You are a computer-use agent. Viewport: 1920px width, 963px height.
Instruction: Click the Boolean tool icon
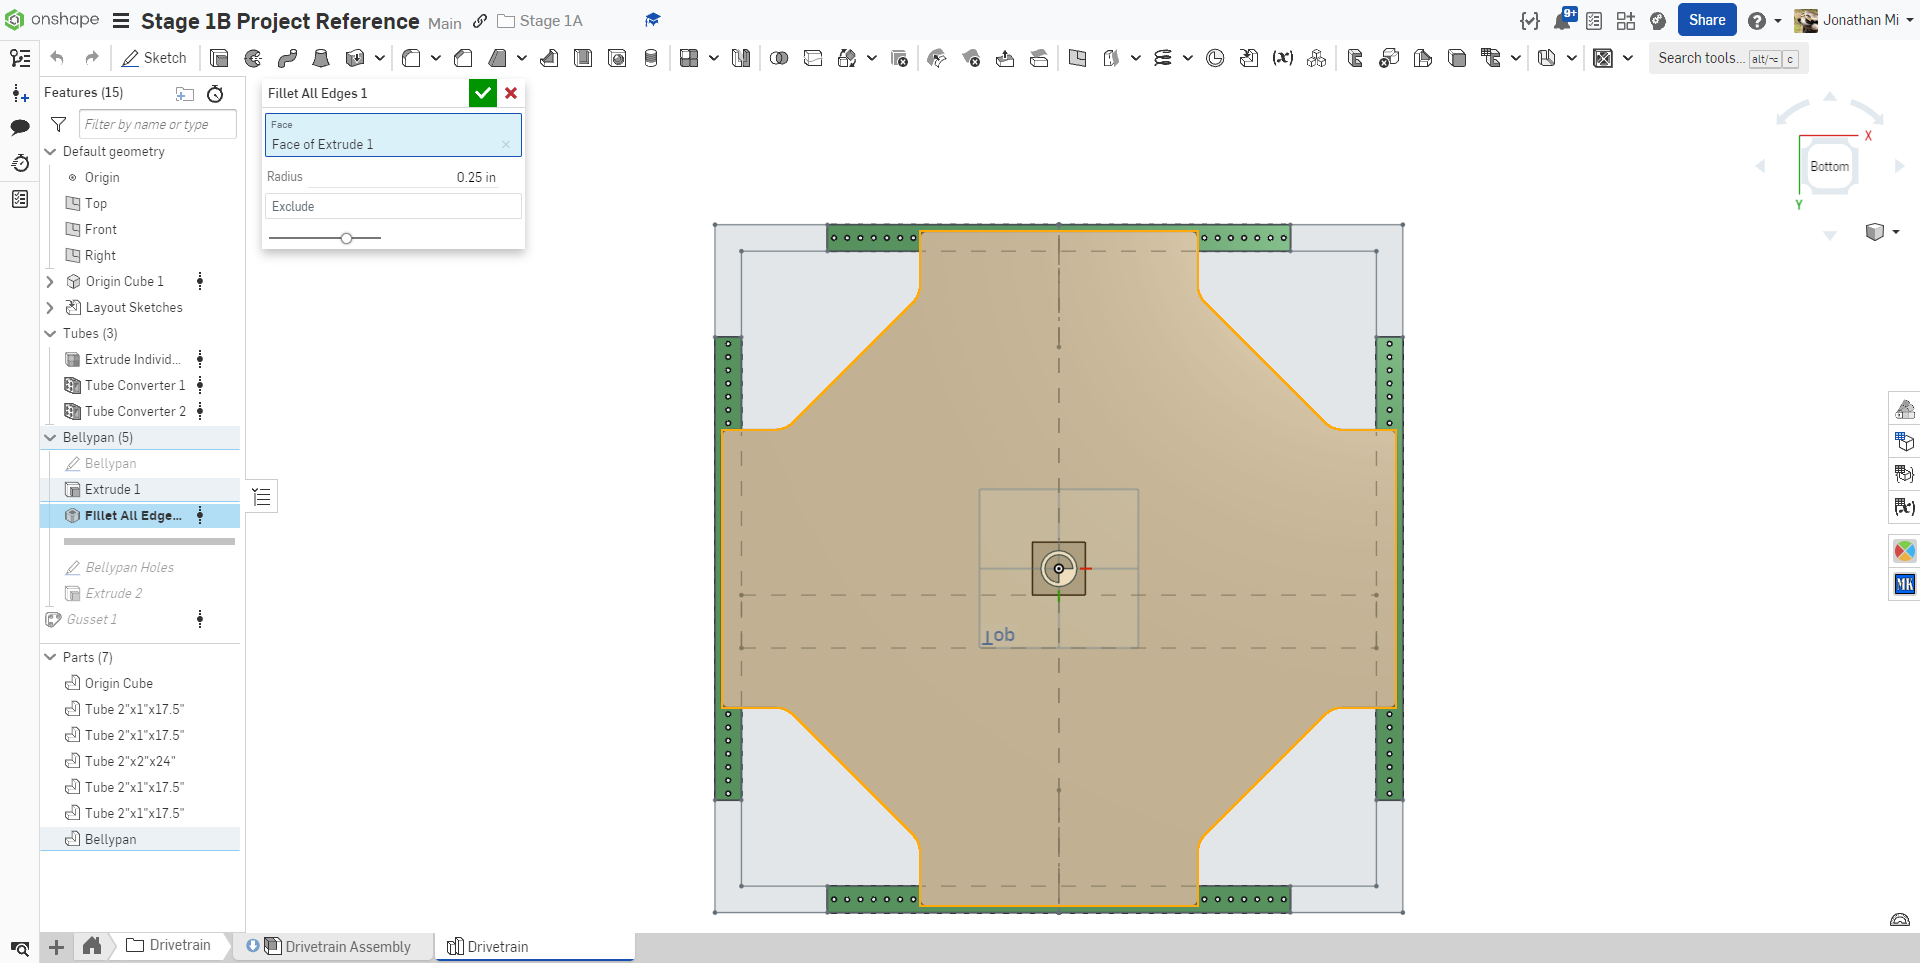778,58
